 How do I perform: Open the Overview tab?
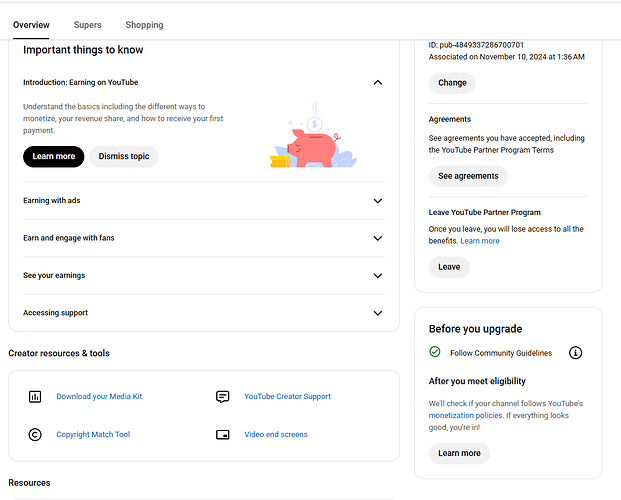[31, 25]
